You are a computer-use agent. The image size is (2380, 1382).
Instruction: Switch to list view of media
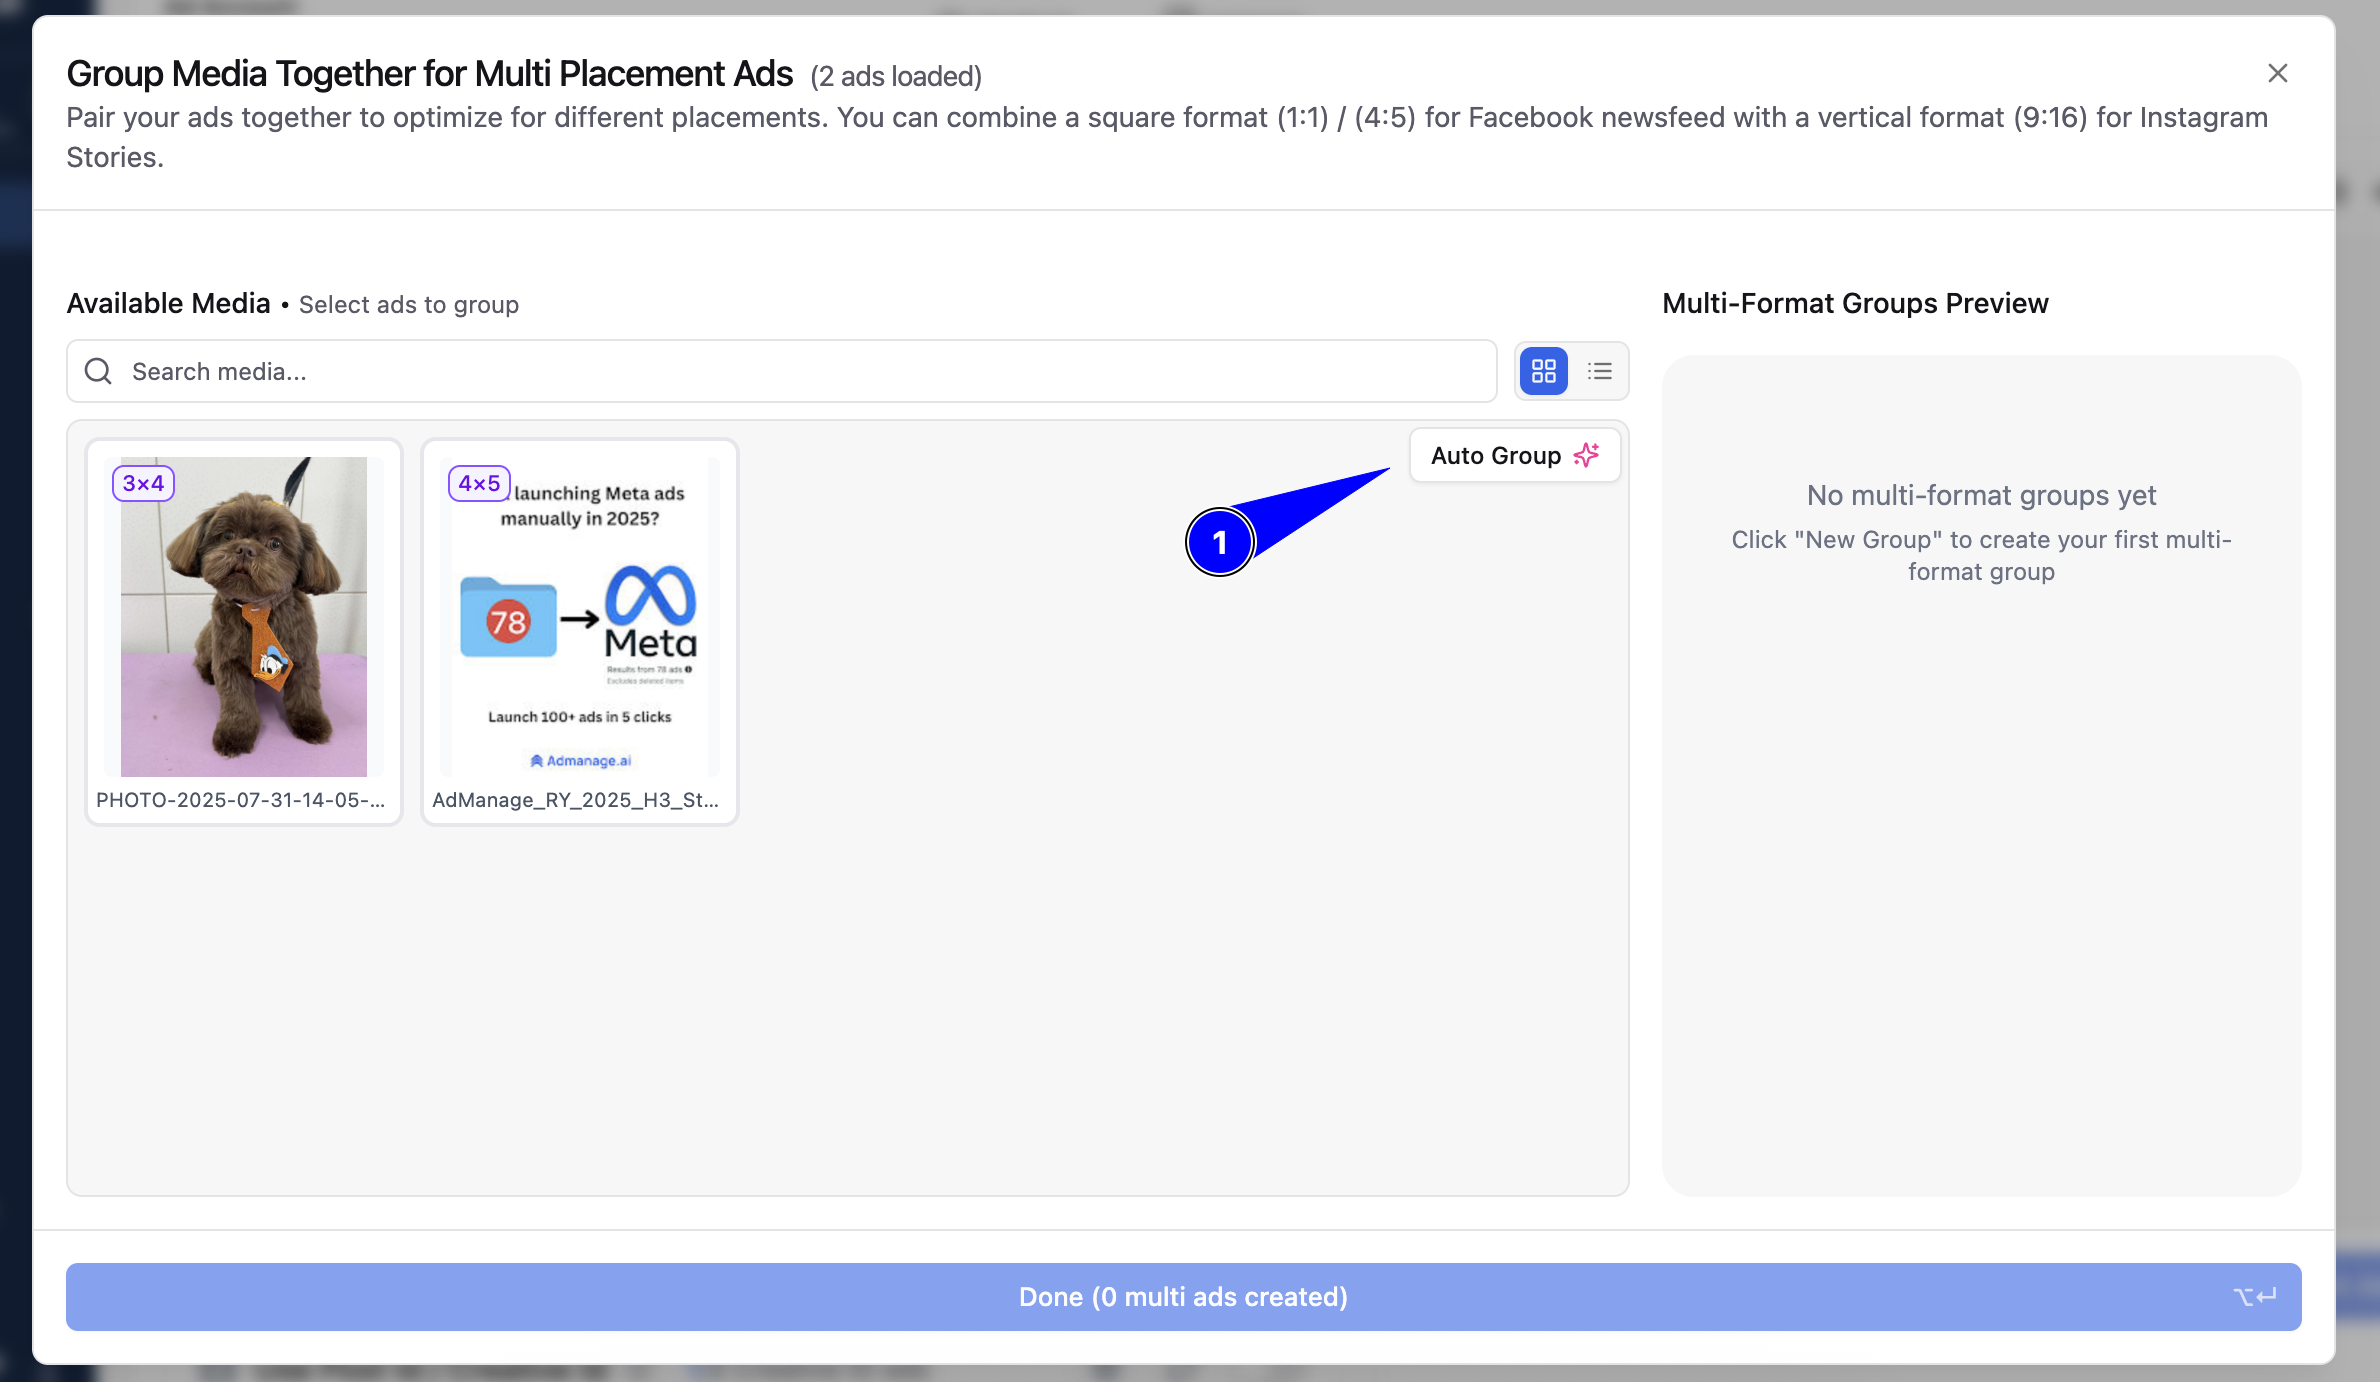point(1599,371)
